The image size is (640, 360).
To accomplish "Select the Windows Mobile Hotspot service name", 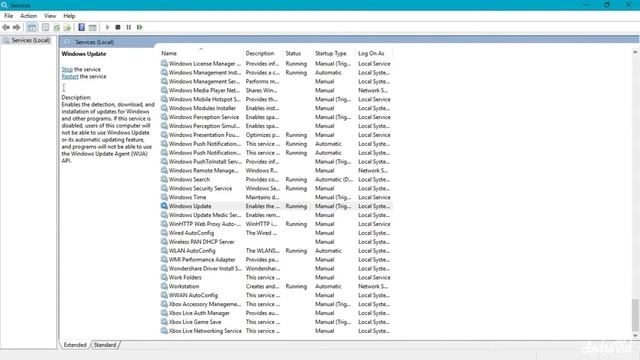I will [204, 99].
